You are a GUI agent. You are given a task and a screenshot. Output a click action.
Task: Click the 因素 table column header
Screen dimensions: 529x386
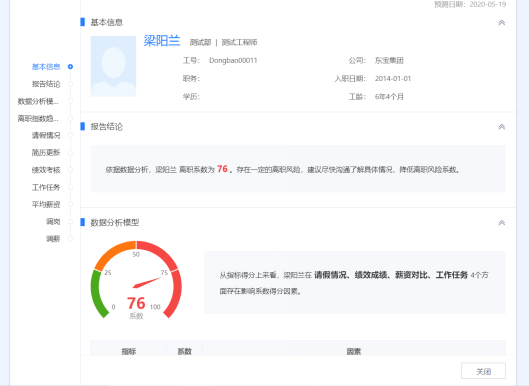354,351
